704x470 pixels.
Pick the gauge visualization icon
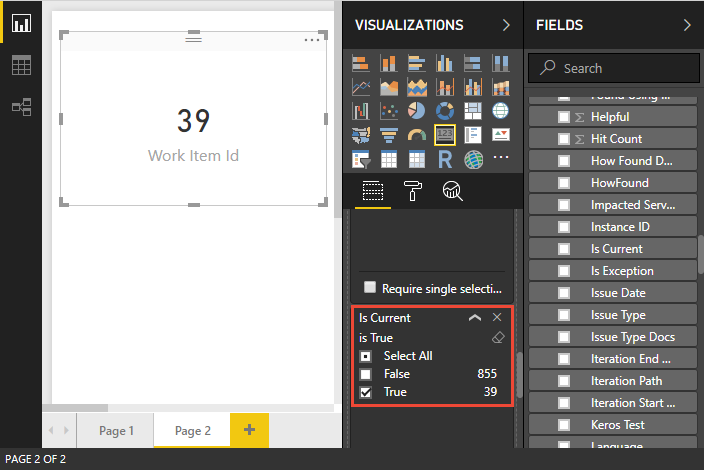pos(417,135)
